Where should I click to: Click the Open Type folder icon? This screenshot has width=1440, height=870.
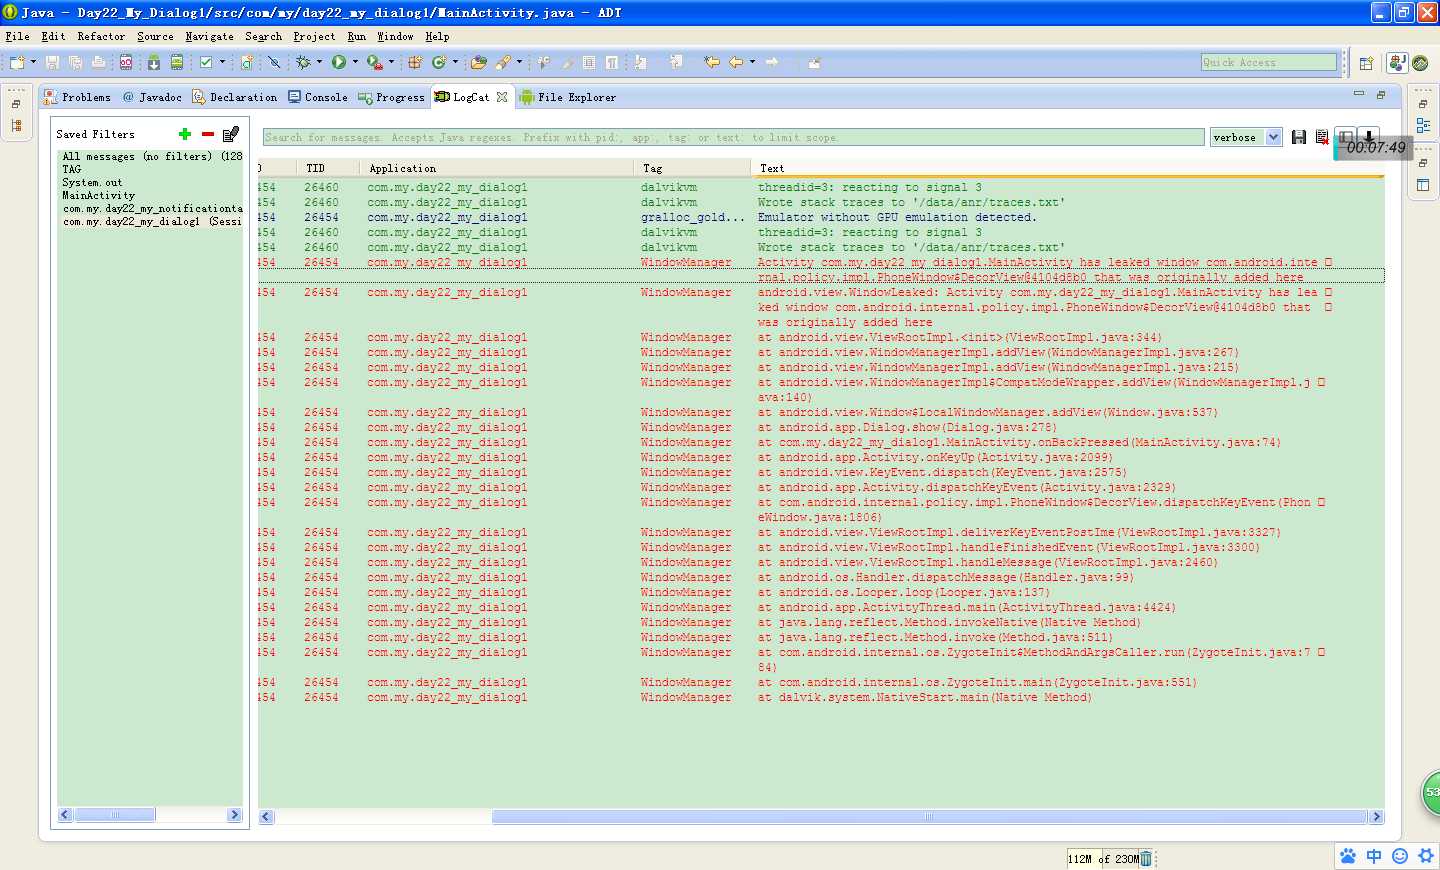pyautogui.click(x=479, y=62)
